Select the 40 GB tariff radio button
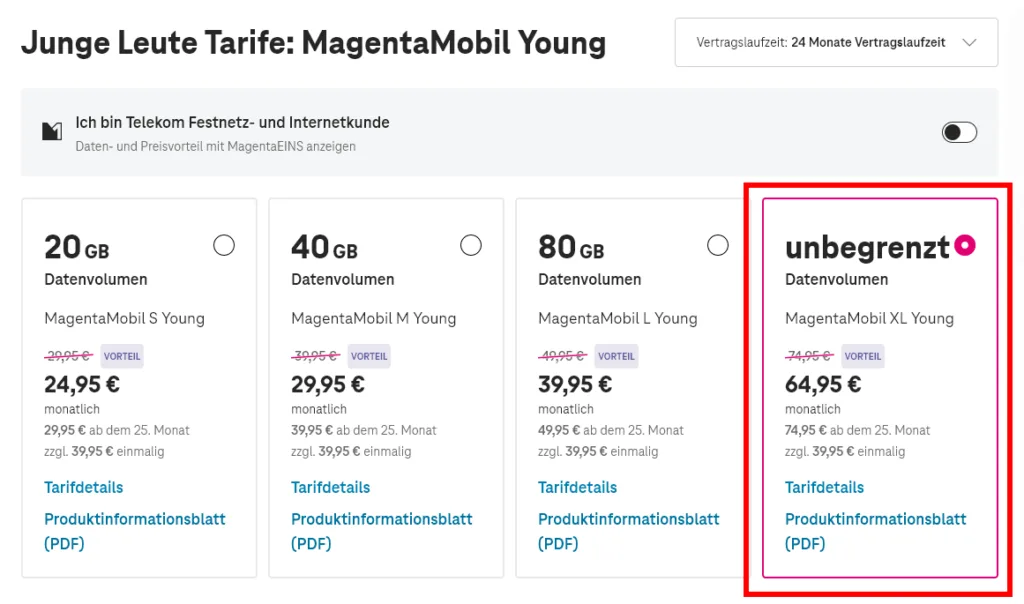1024x604 pixels. point(471,245)
